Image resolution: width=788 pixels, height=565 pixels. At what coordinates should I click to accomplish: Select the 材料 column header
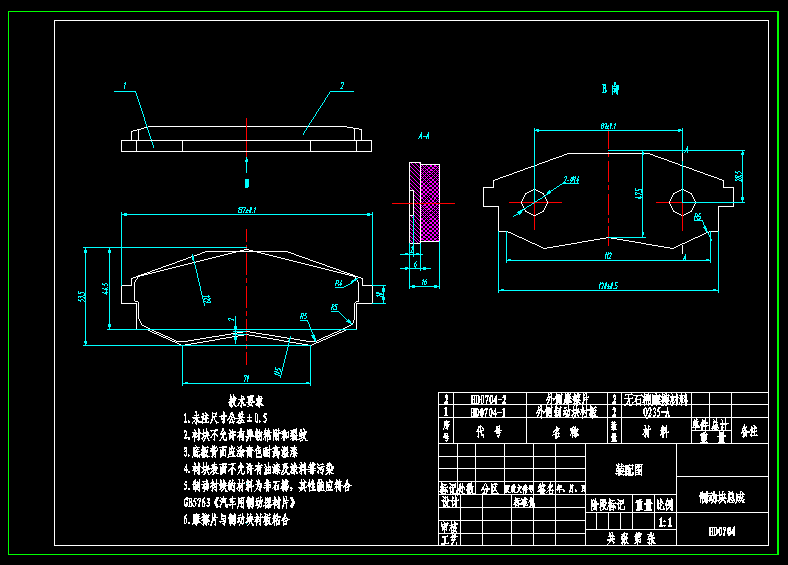[x=658, y=431]
